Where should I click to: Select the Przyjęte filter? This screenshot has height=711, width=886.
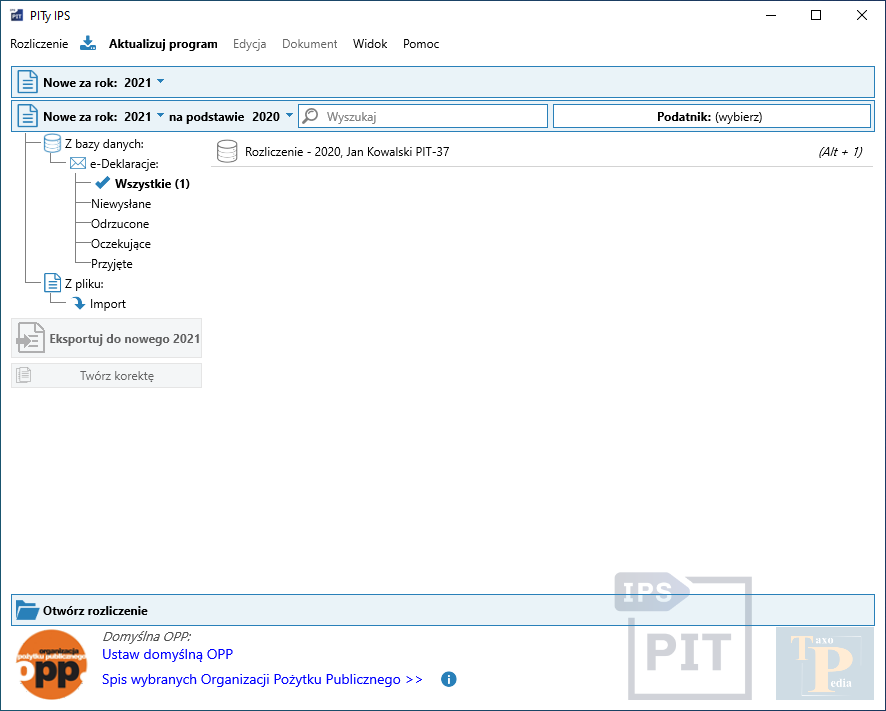111,264
